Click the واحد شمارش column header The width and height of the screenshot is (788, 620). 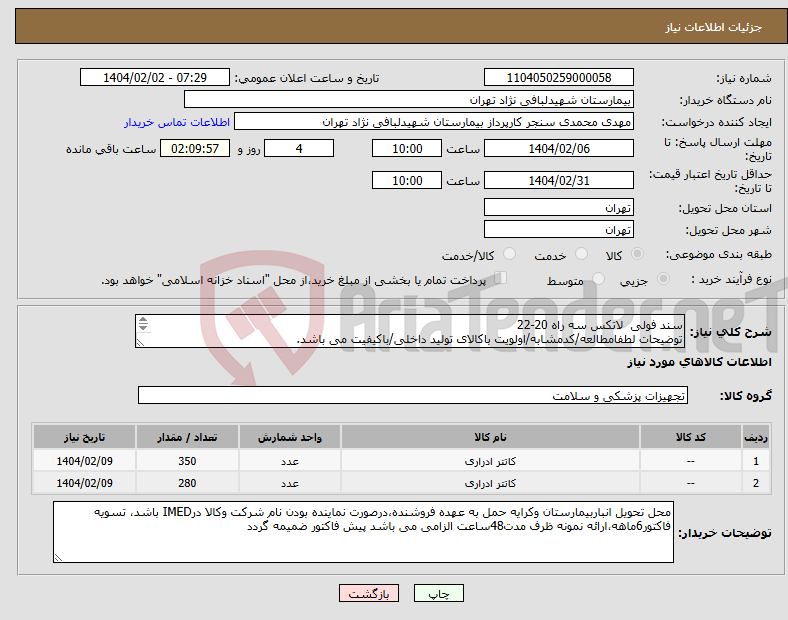290,437
